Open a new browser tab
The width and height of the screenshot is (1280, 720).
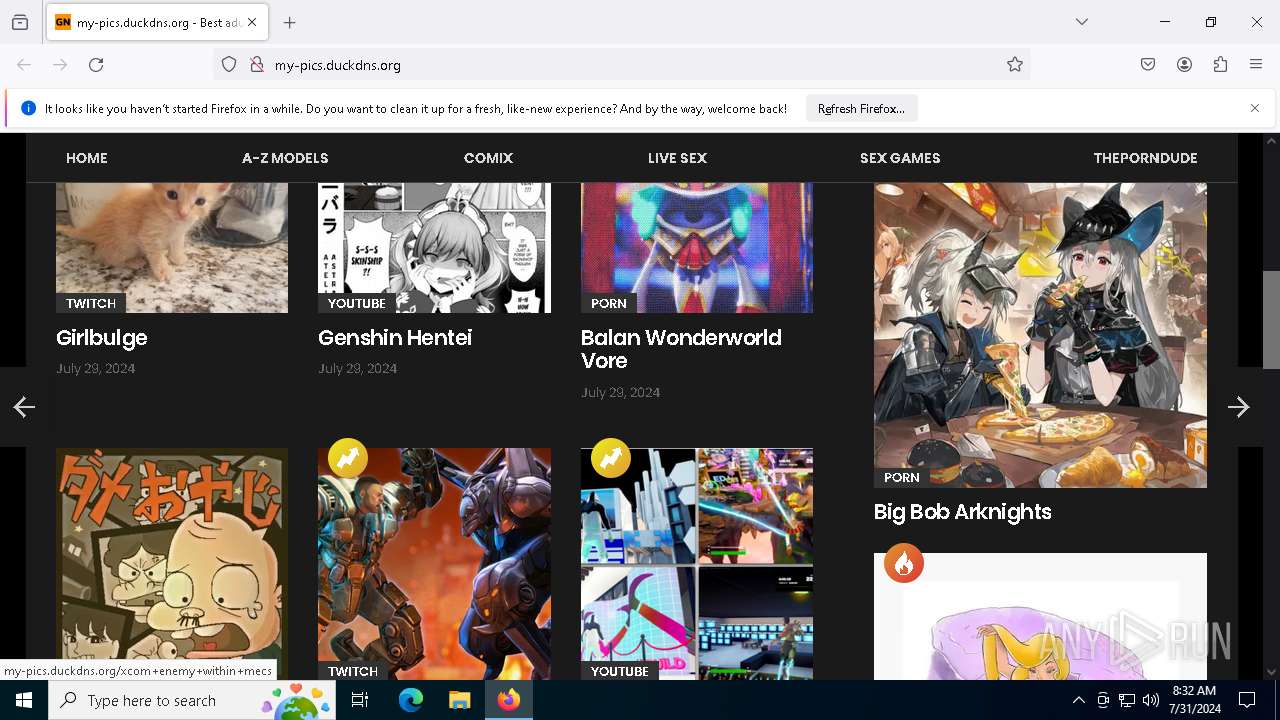pos(290,22)
